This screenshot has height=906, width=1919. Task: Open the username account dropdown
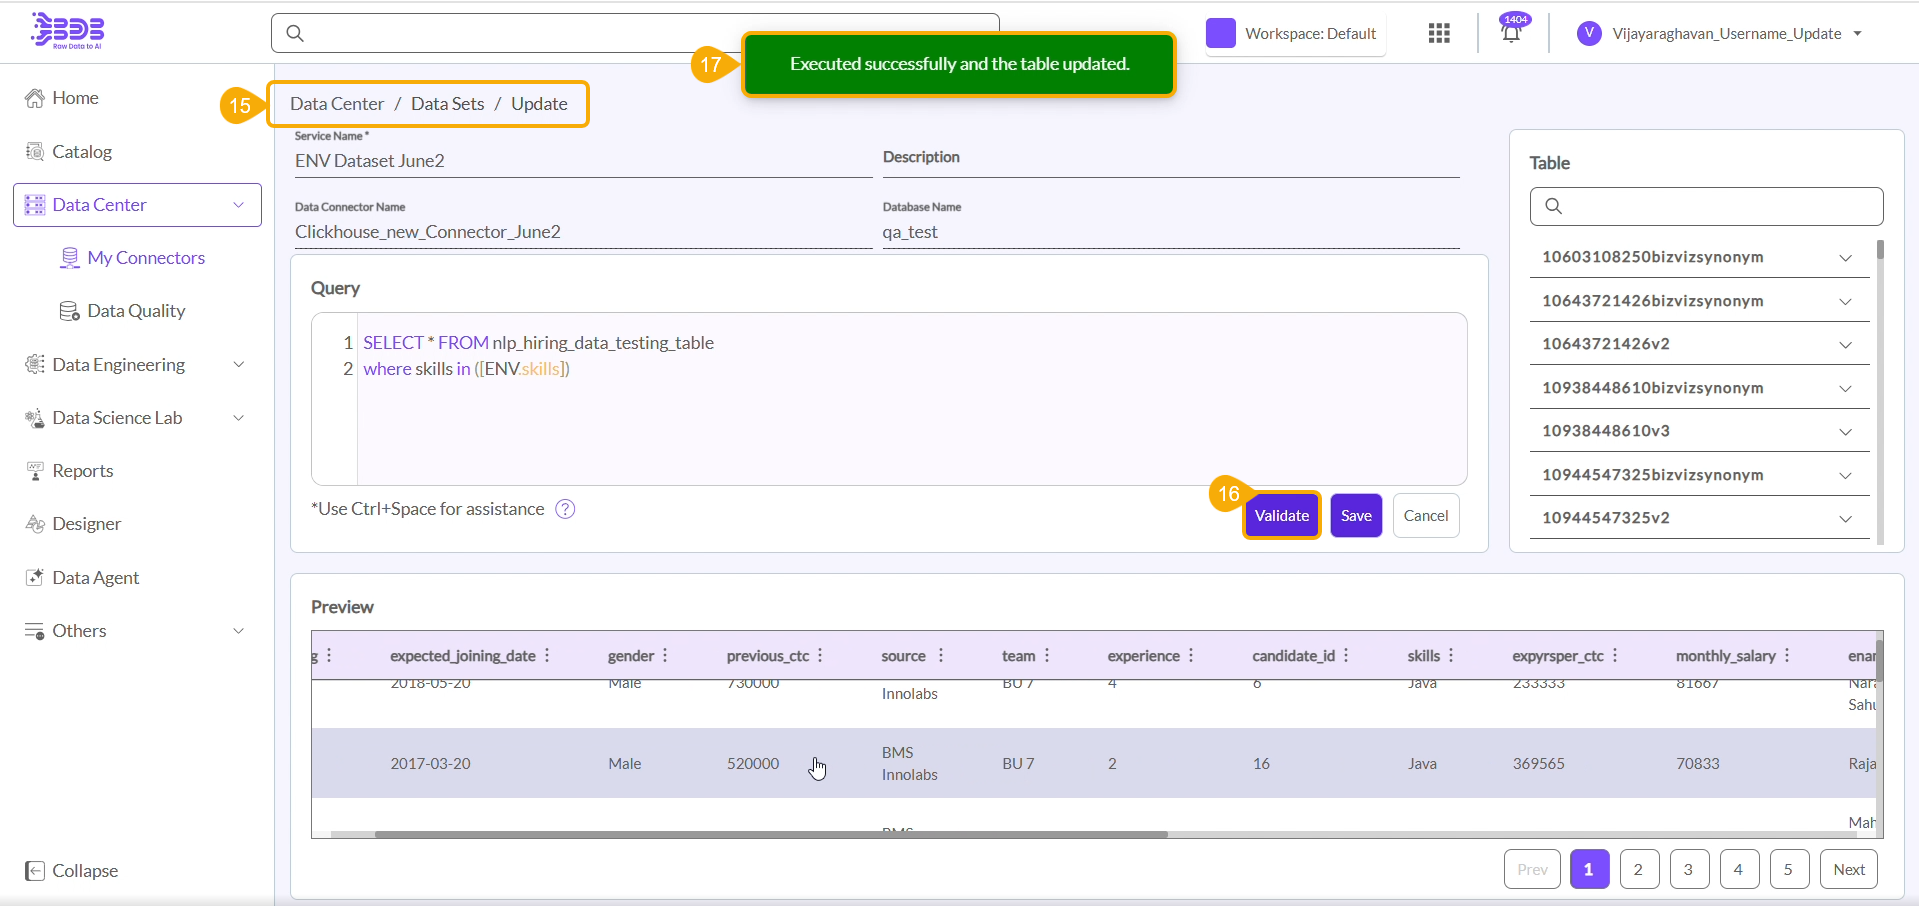[x=1857, y=33]
